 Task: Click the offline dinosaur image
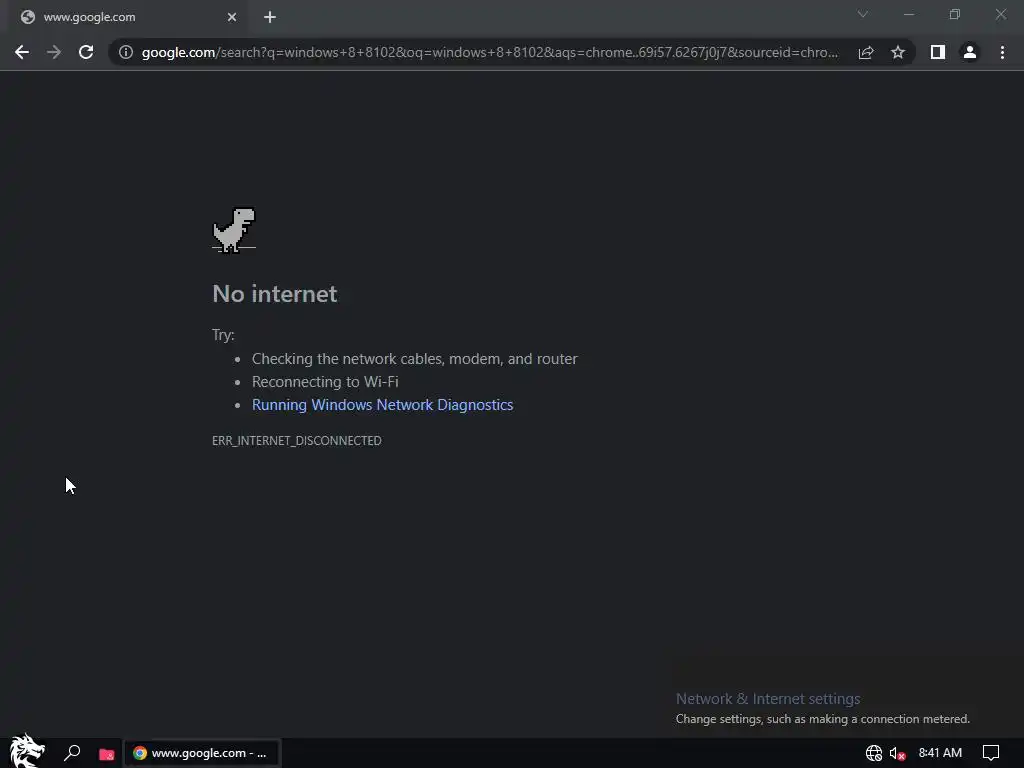pyautogui.click(x=234, y=230)
